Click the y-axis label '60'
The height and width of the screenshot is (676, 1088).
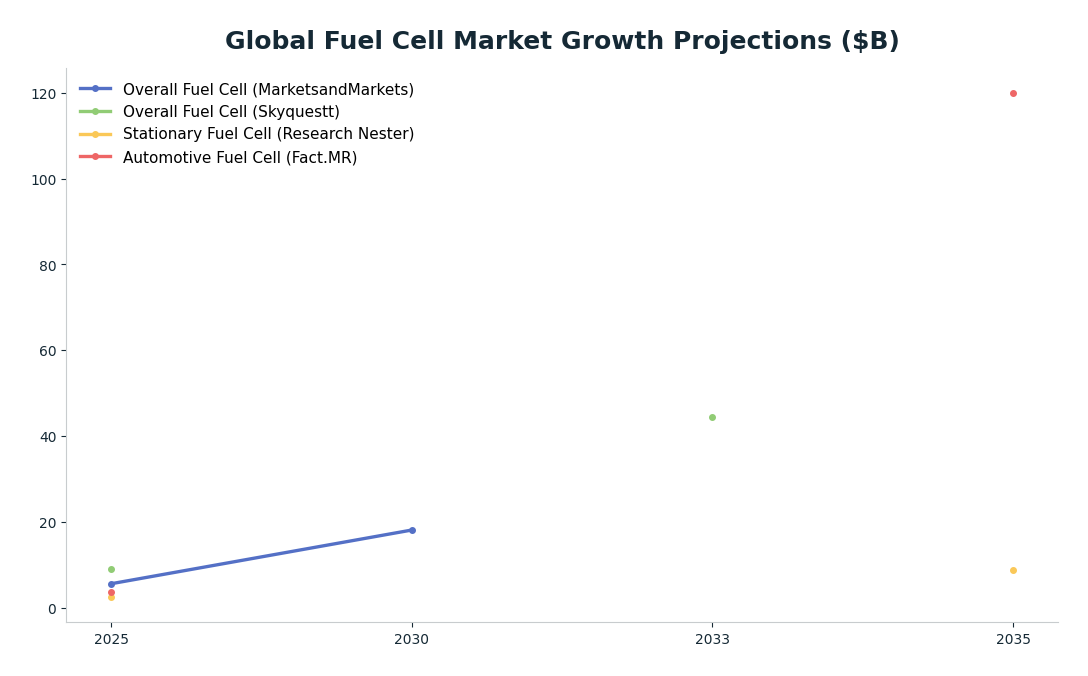point(48,352)
